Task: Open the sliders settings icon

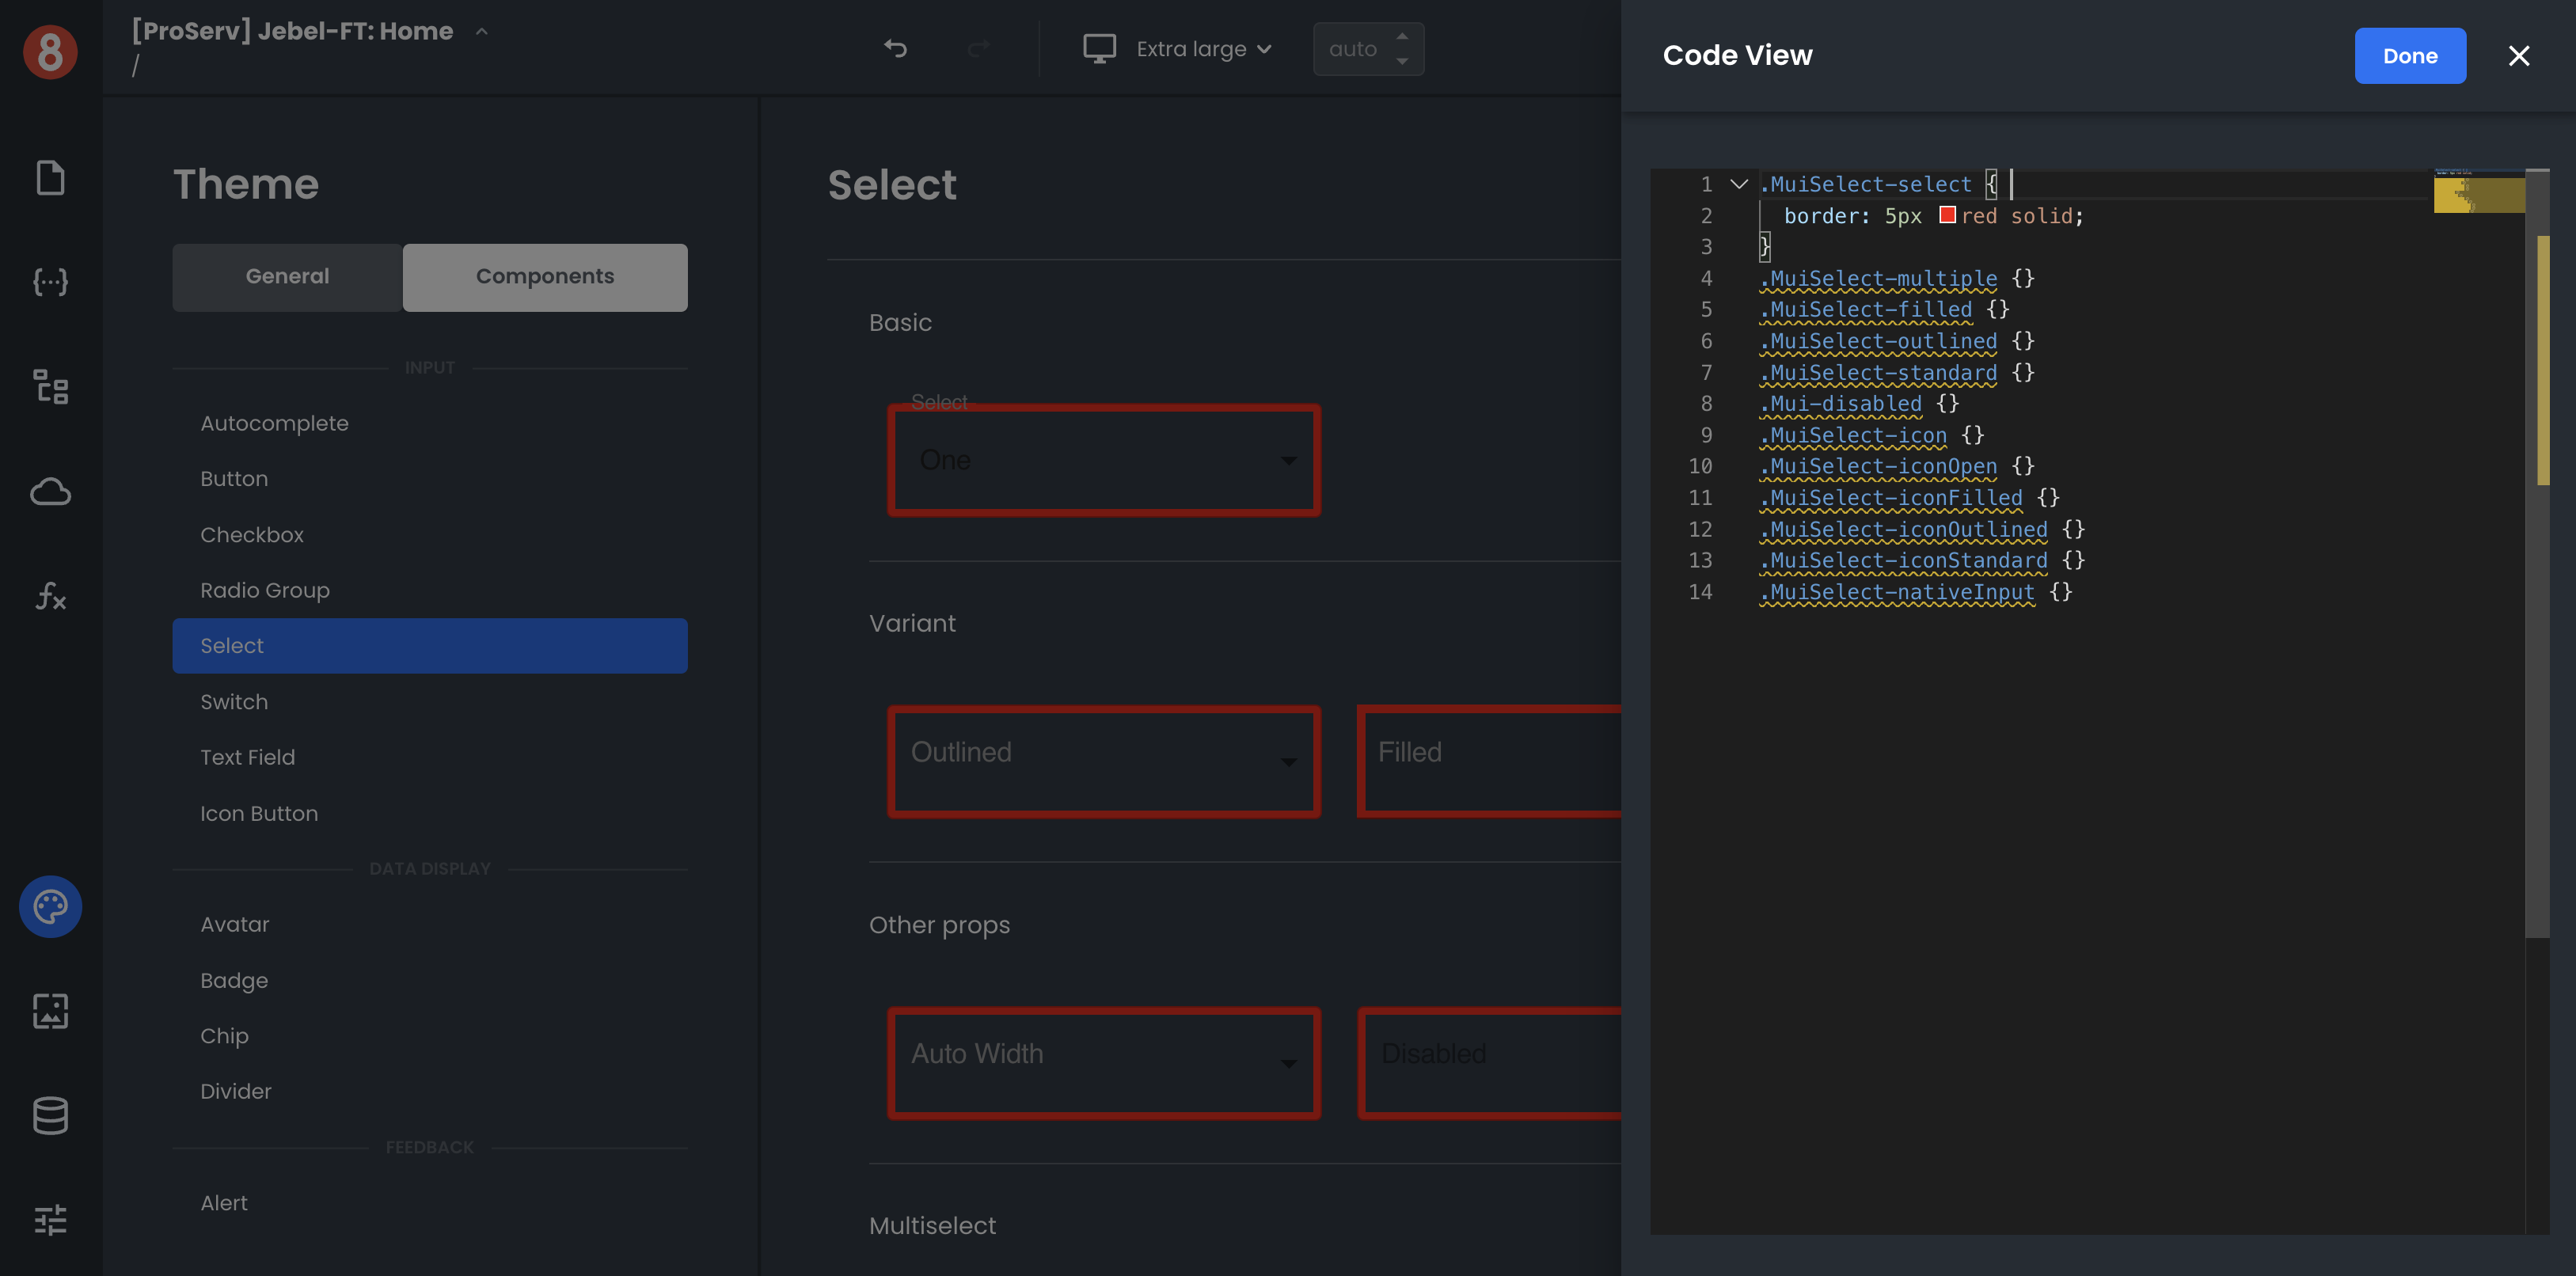Action: pos(50,1219)
